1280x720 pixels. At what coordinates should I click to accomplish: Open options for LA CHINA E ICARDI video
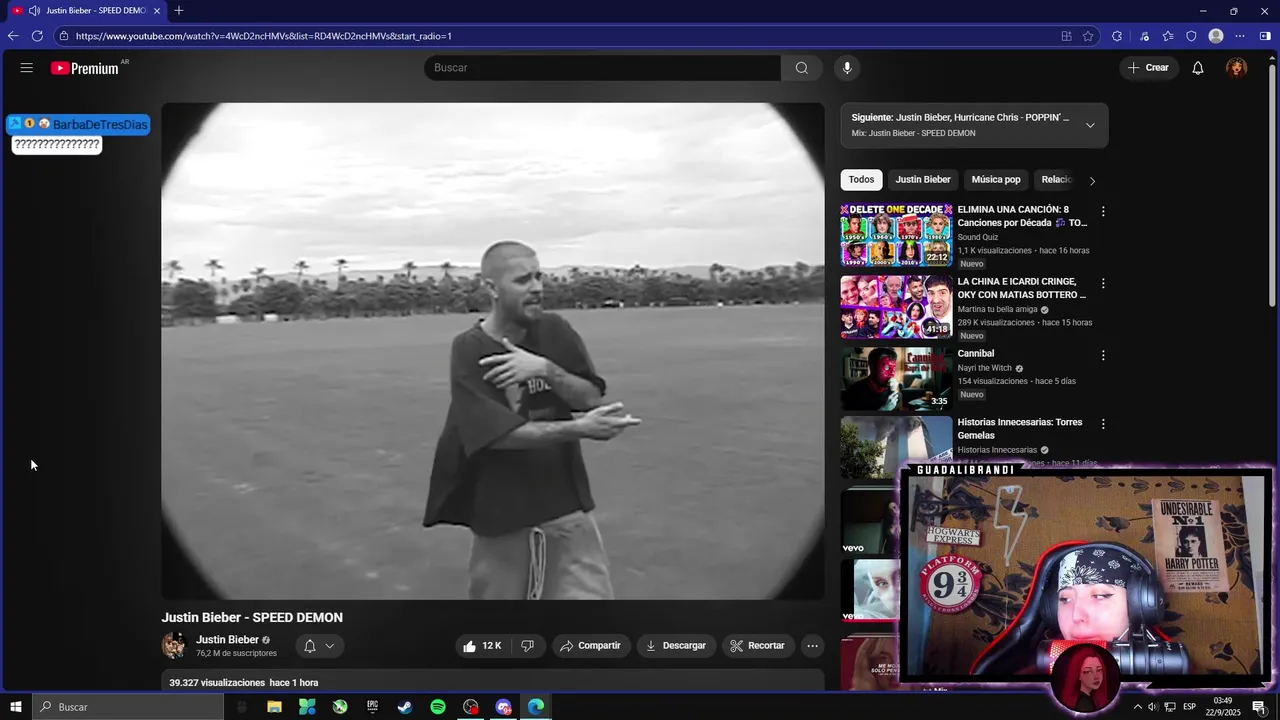[1103, 284]
